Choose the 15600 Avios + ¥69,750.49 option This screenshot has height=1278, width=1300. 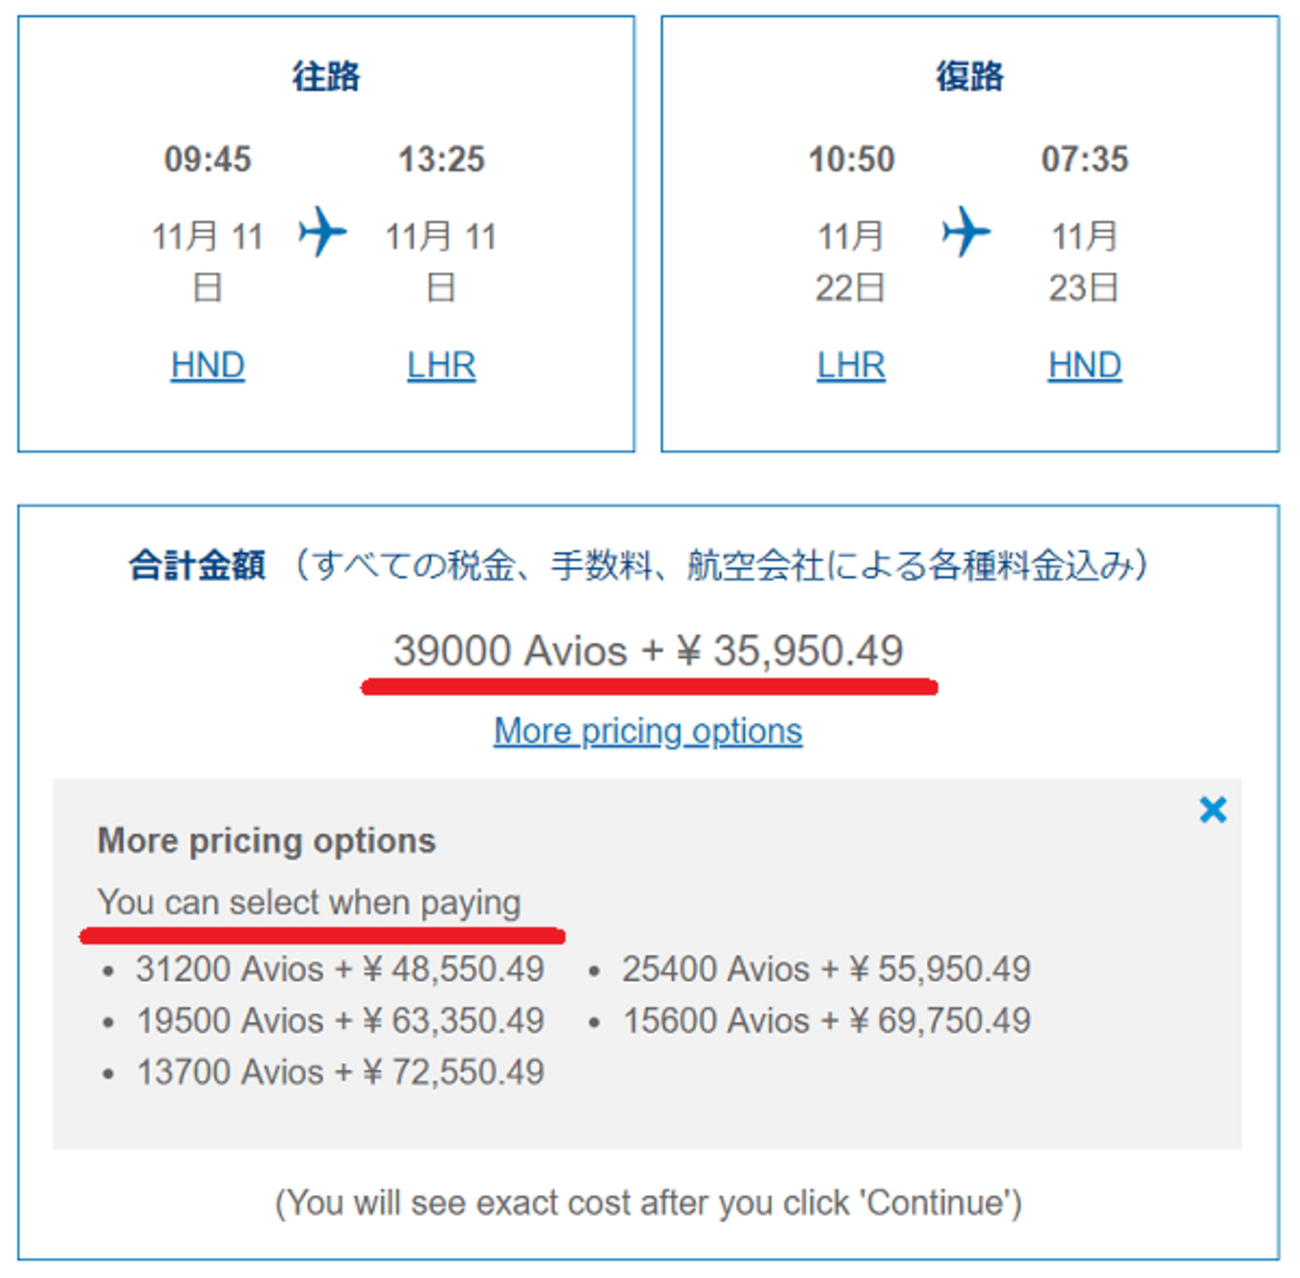826,1021
